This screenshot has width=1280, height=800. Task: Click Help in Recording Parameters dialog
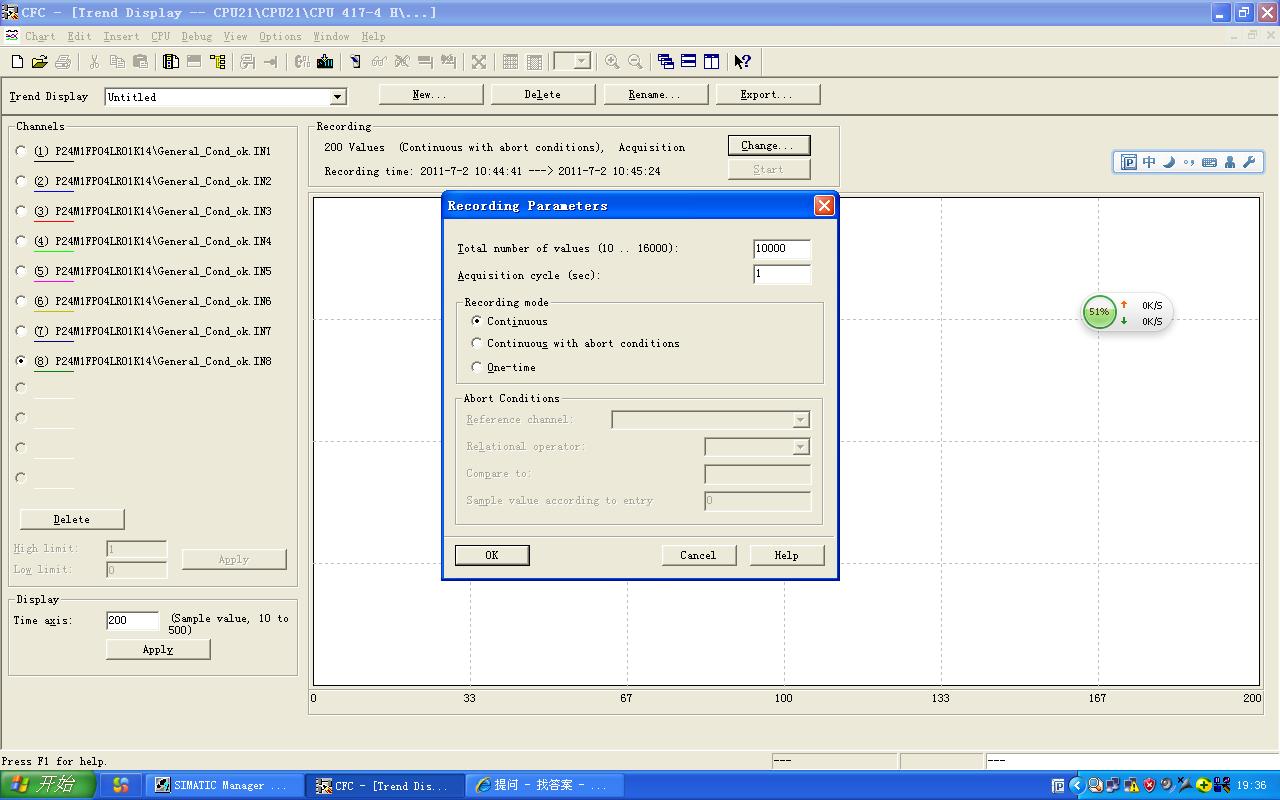pyautogui.click(x=786, y=555)
